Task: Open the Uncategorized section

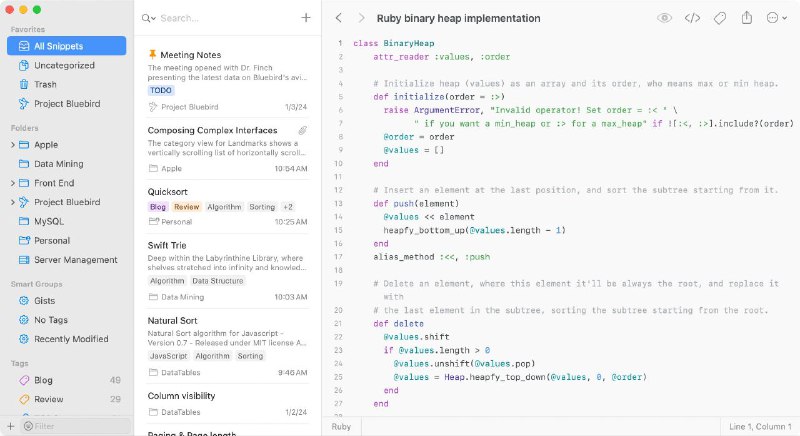Action: [x=62, y=65]
